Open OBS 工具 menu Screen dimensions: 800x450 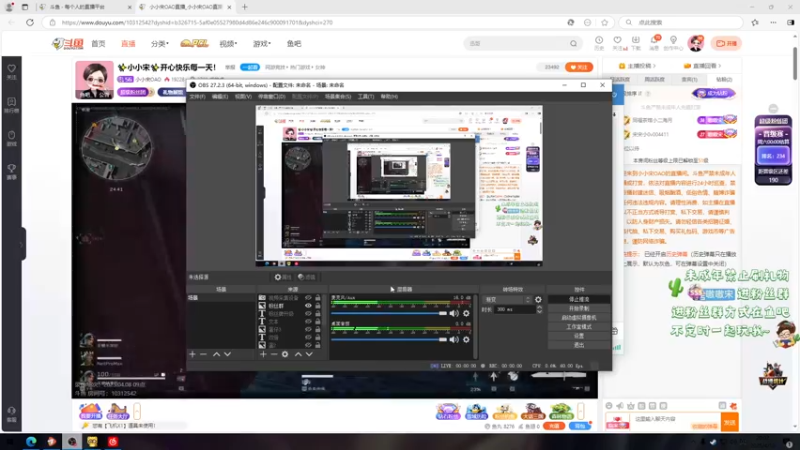tap(365, 96)
